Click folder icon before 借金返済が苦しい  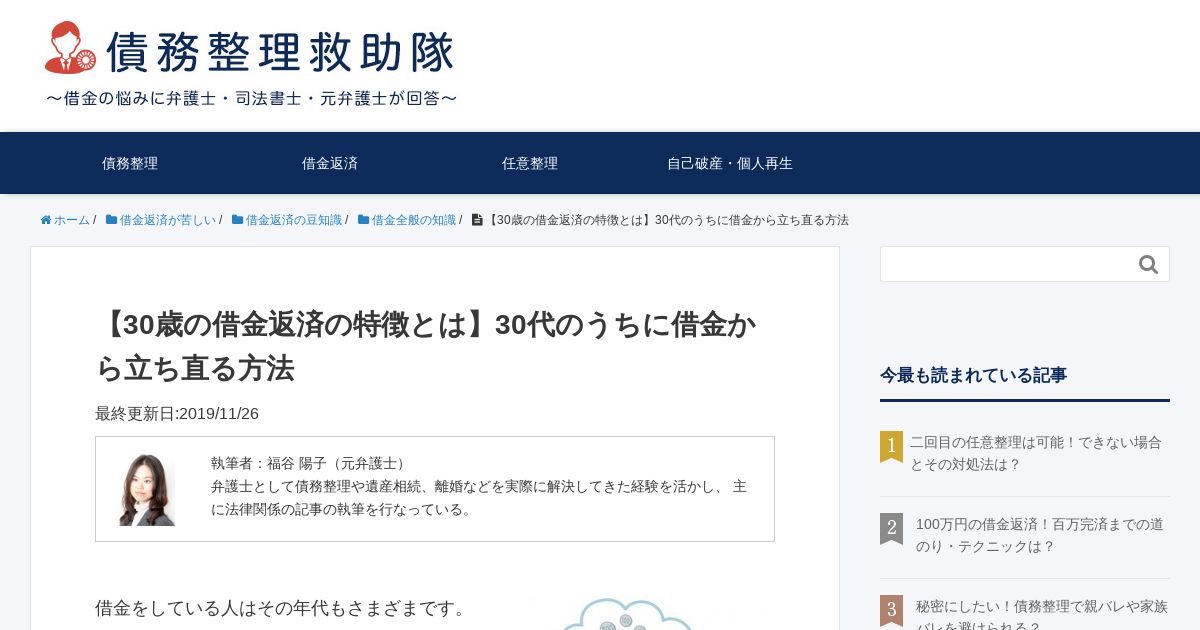(112, 220)
